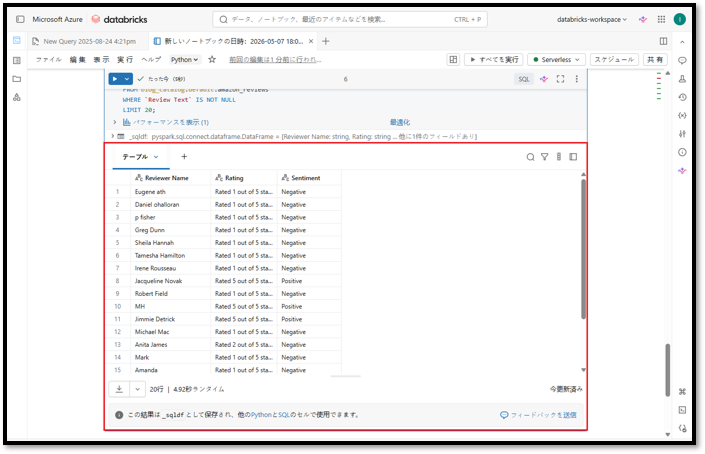Open the Databricks Assistant sparkle icon in cell header

click(x=544, y=79)
